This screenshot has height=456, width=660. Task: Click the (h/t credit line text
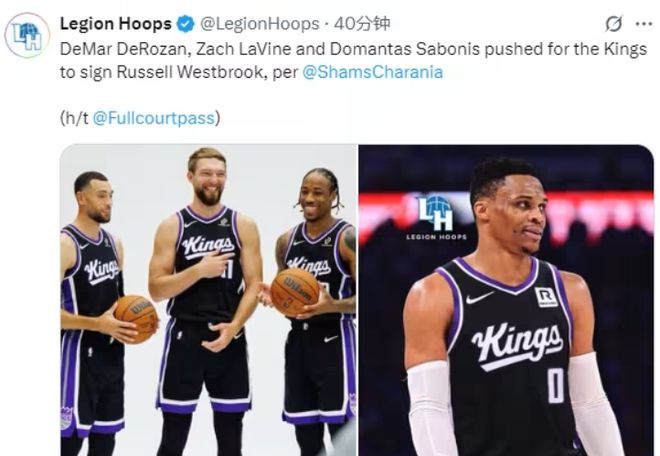140,118
